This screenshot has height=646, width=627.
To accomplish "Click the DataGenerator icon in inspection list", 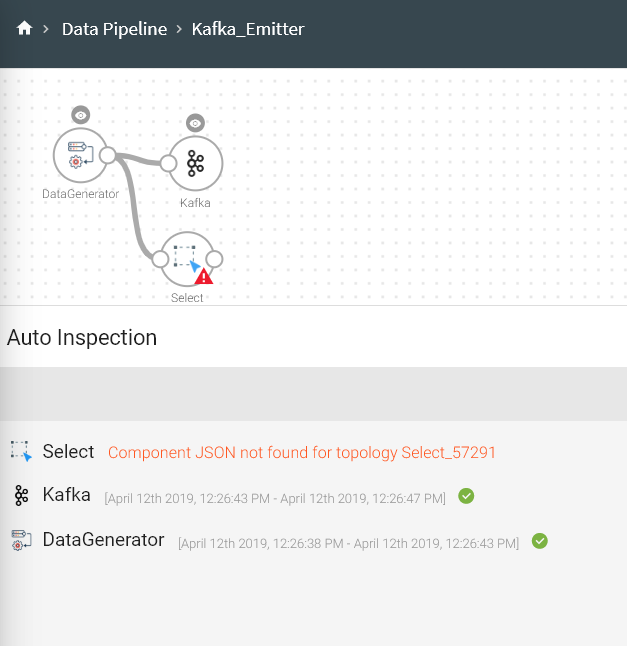I will (x=21, y=540).
